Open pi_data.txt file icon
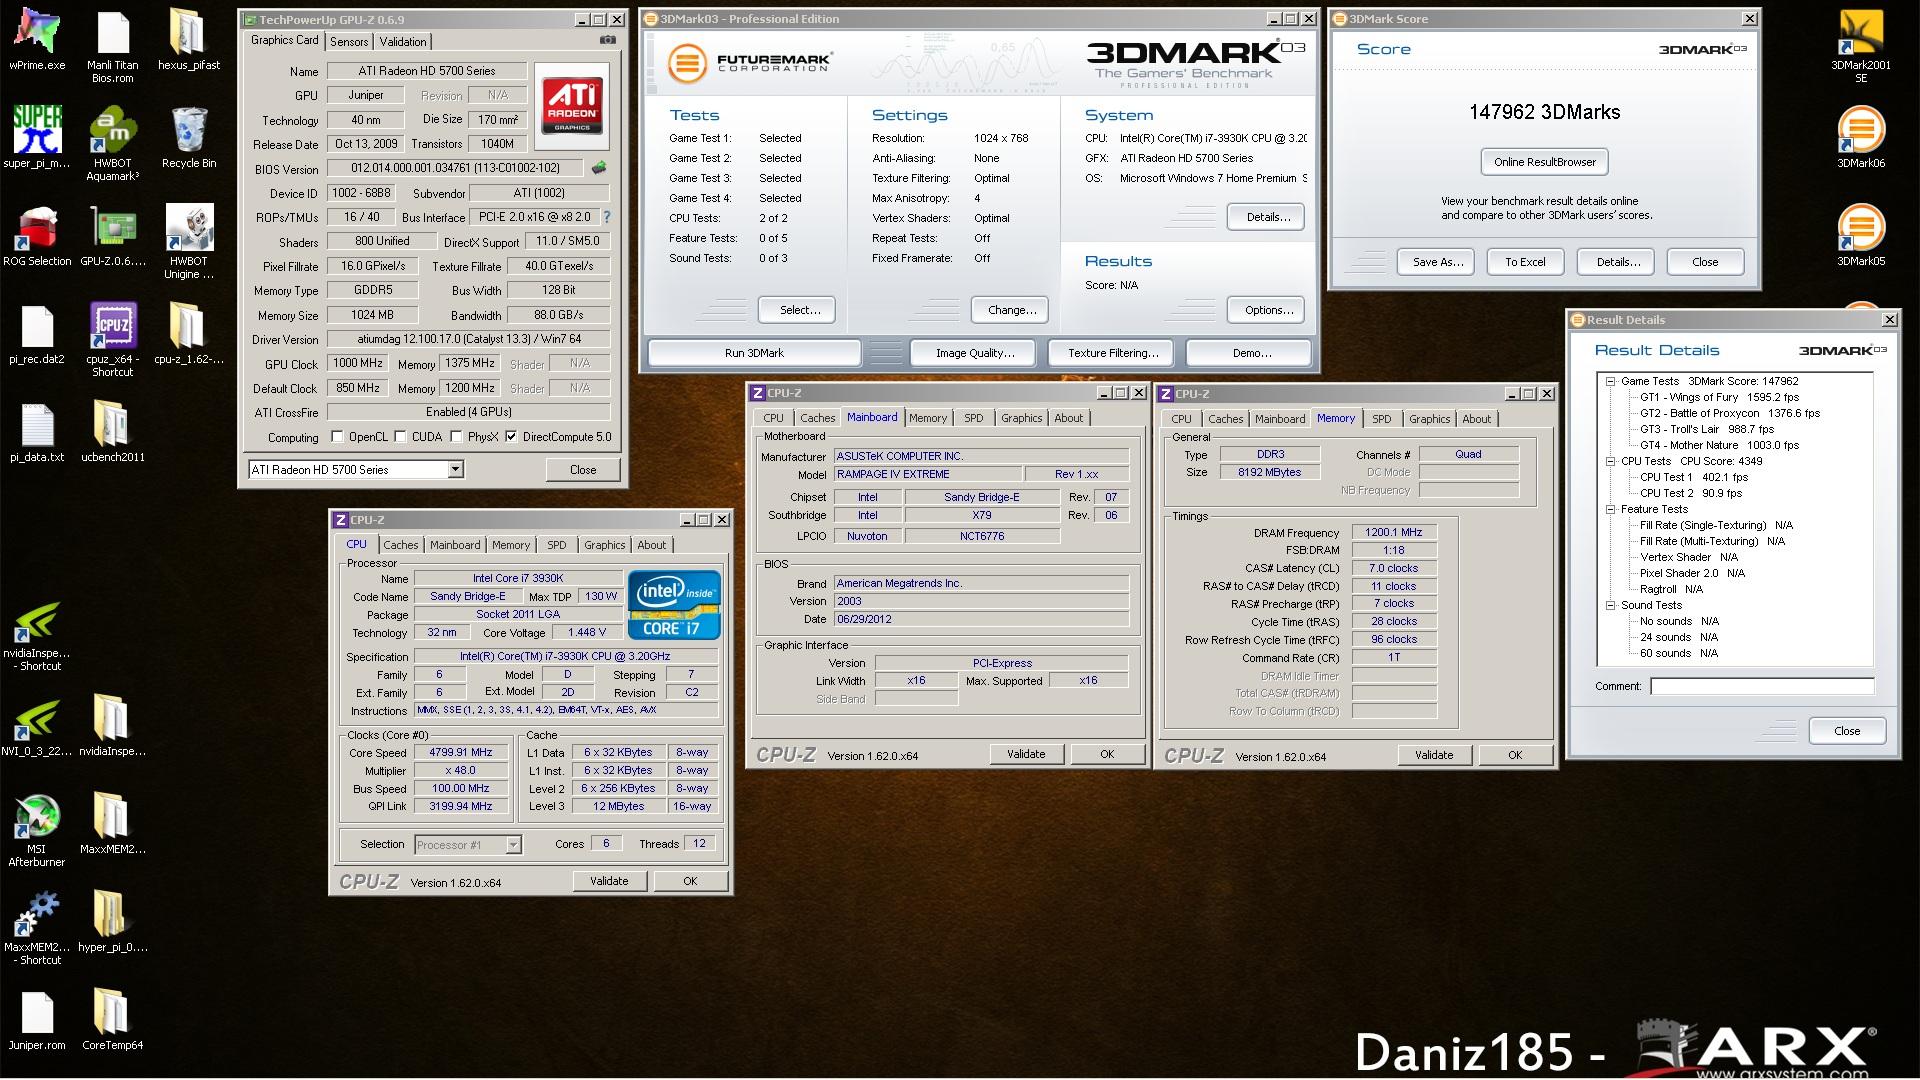This screenshot has height=1080, width=1920. point(37,431)
